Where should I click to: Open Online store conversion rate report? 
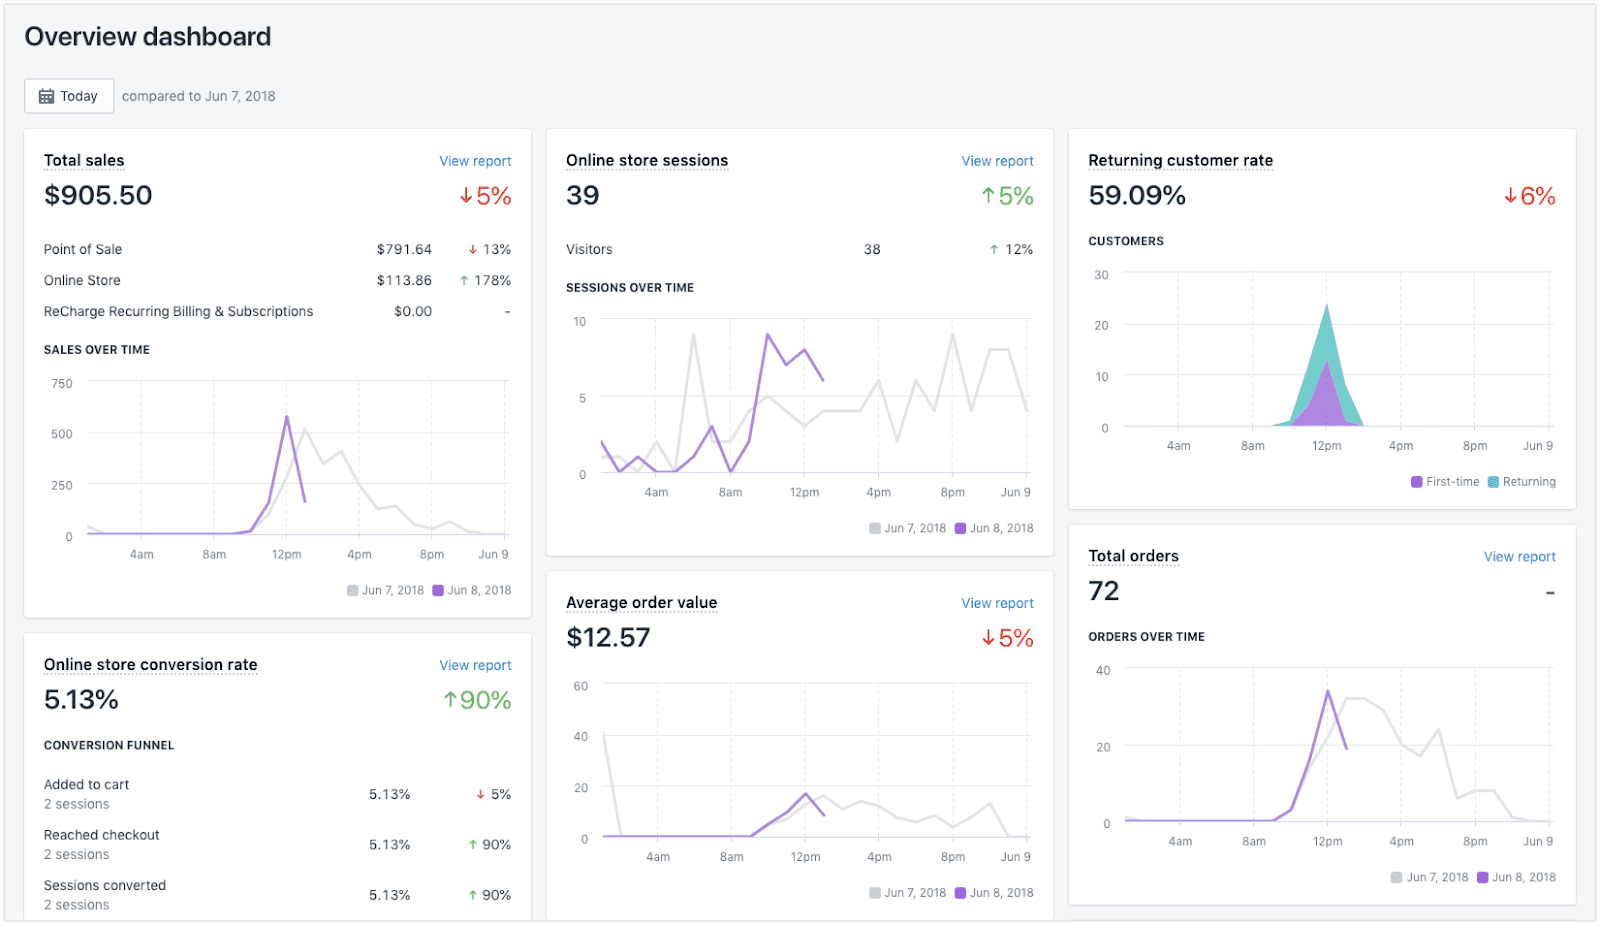coord(475,665)
